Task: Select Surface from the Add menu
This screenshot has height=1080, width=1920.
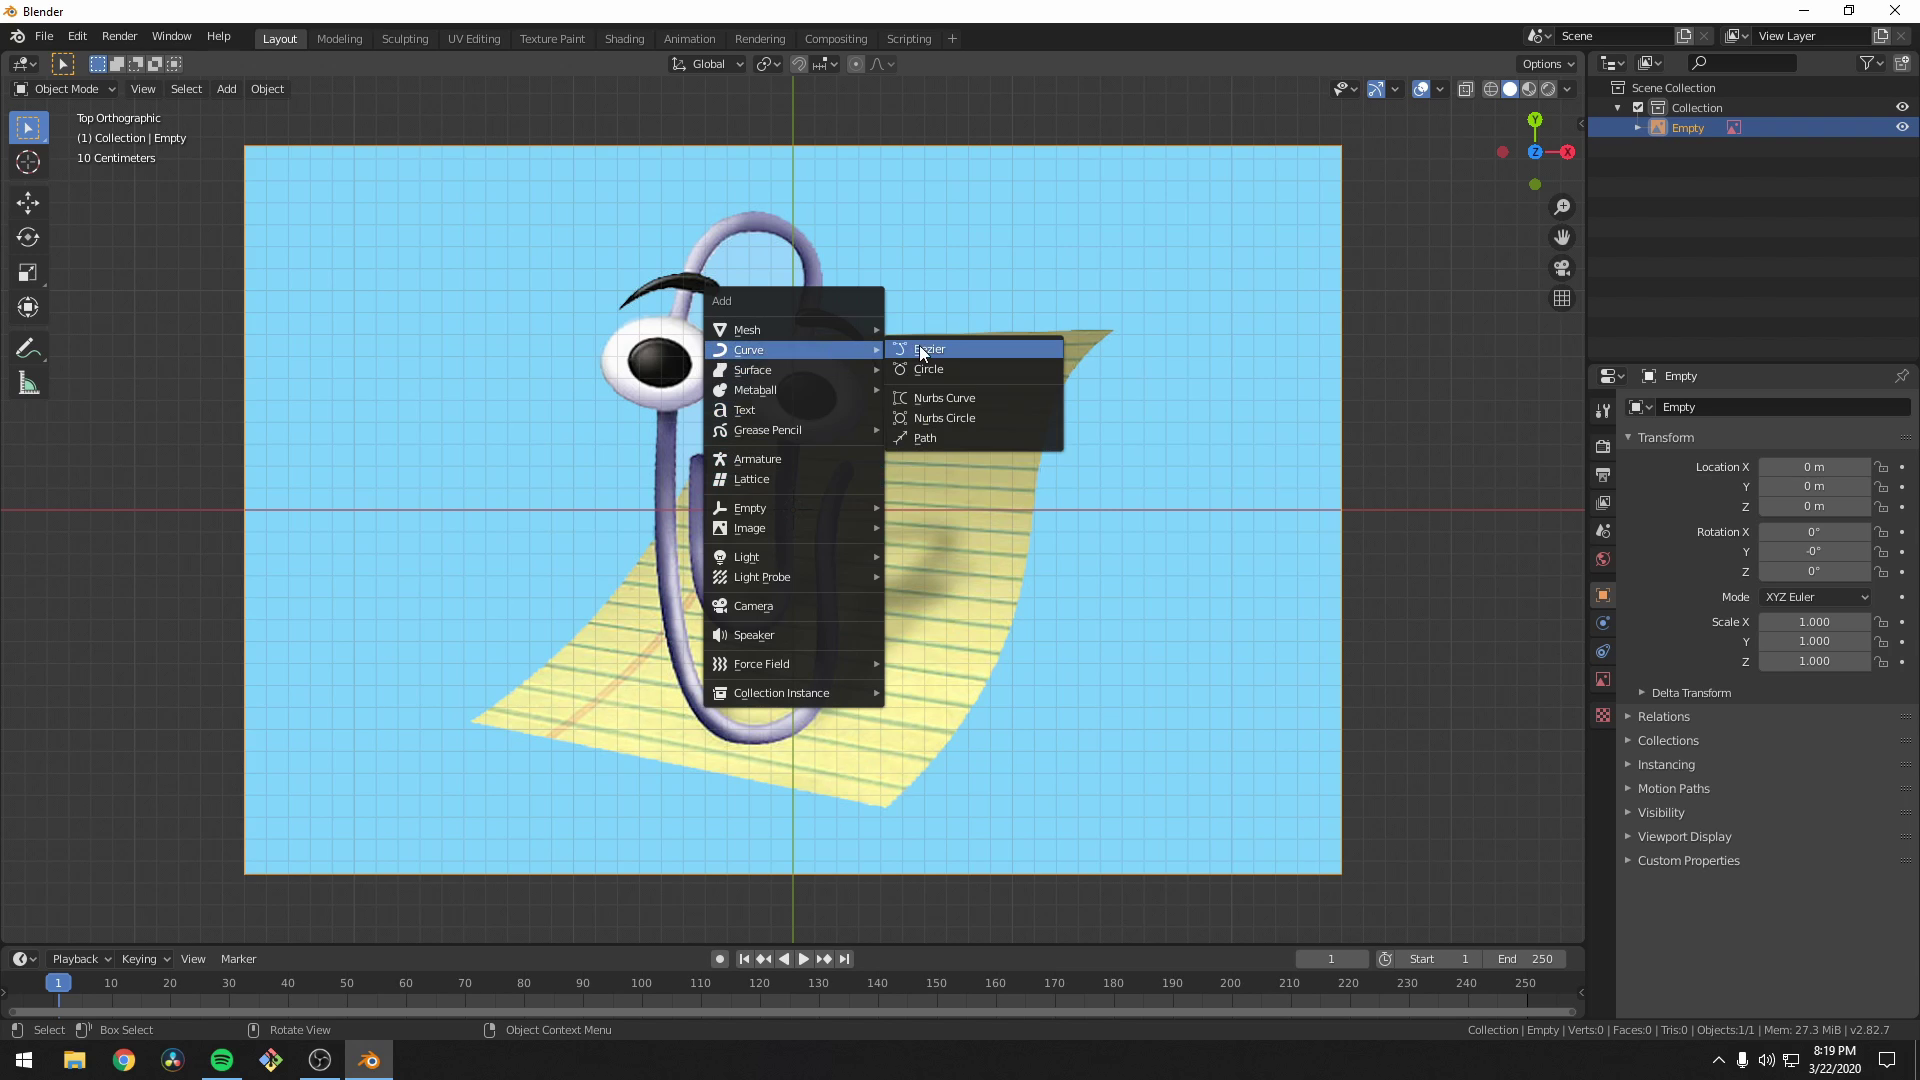Action: tap(752, 369)
